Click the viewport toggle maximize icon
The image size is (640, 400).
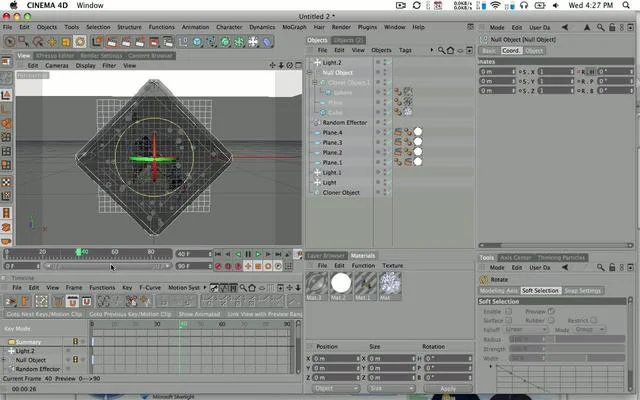pos(298,65)
